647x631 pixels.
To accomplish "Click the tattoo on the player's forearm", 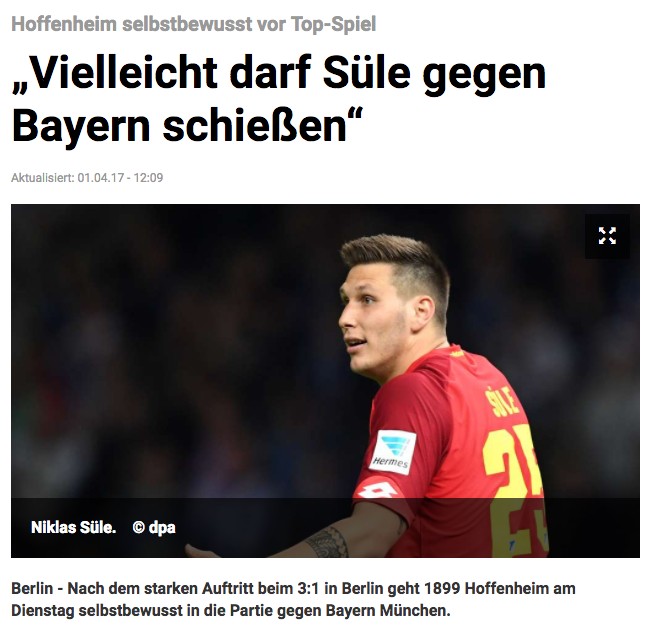I will (x=328, y=542).
